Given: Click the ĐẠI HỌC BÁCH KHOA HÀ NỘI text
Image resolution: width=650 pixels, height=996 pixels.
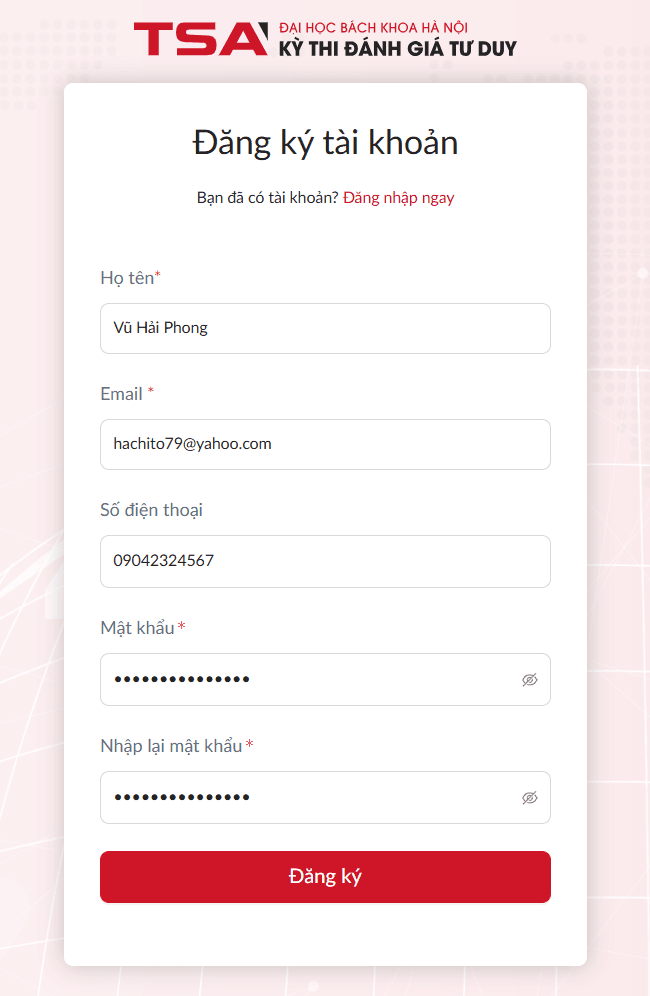Looking at the screenshot, I should 374,27.
